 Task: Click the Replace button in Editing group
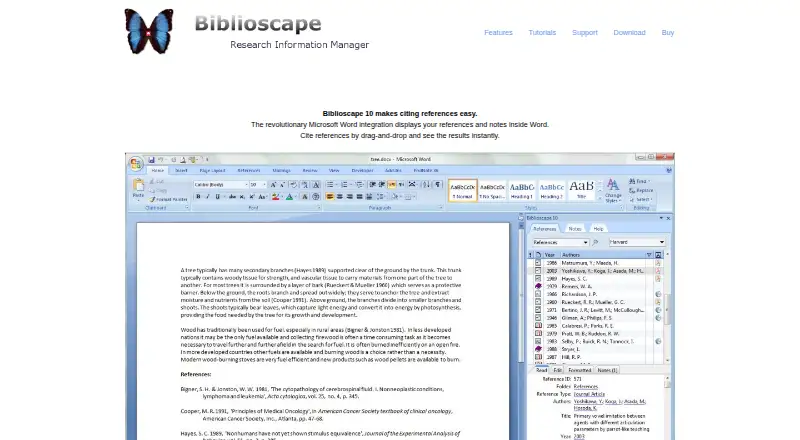pos(641,190)
